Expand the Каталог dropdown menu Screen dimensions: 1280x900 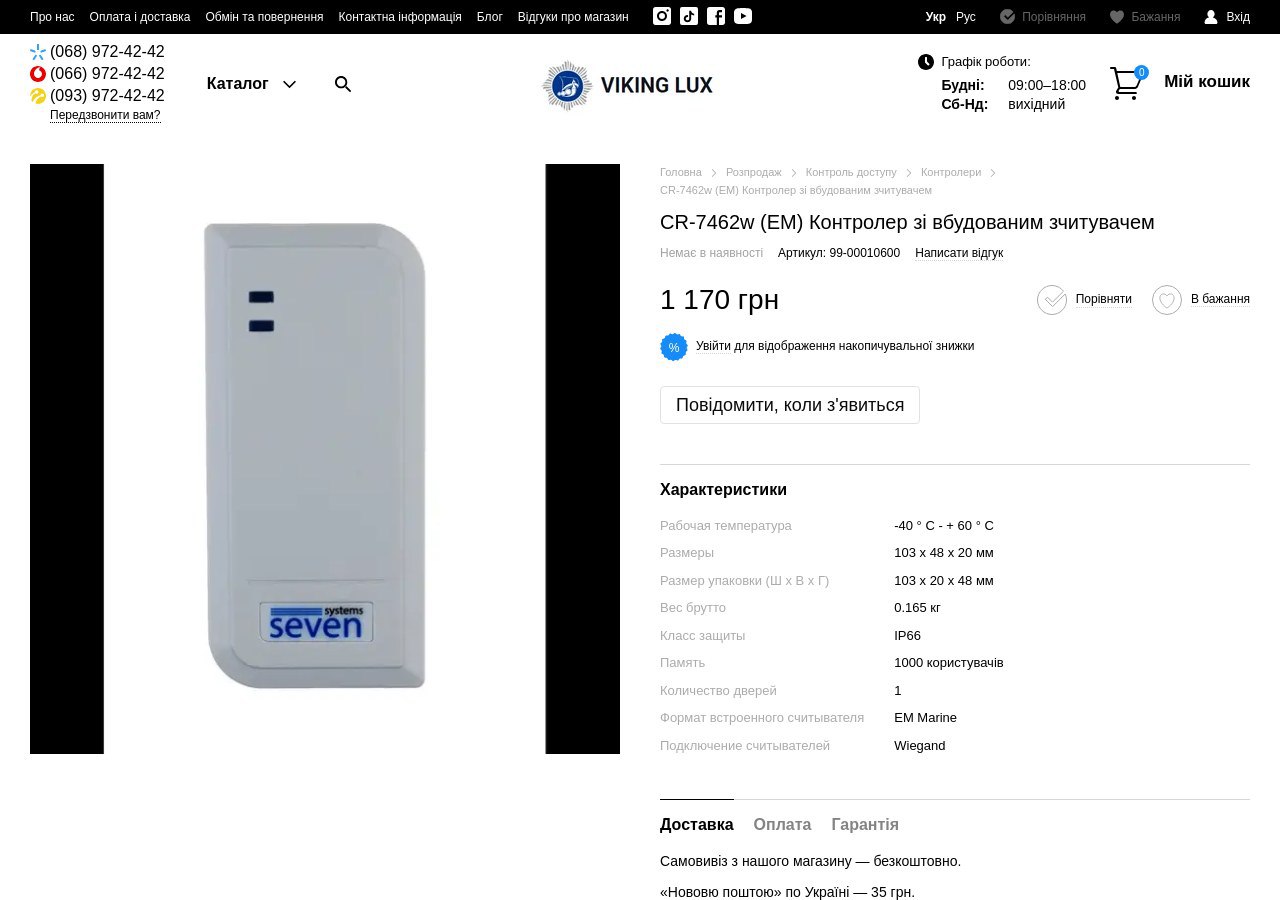coord(251,84)
